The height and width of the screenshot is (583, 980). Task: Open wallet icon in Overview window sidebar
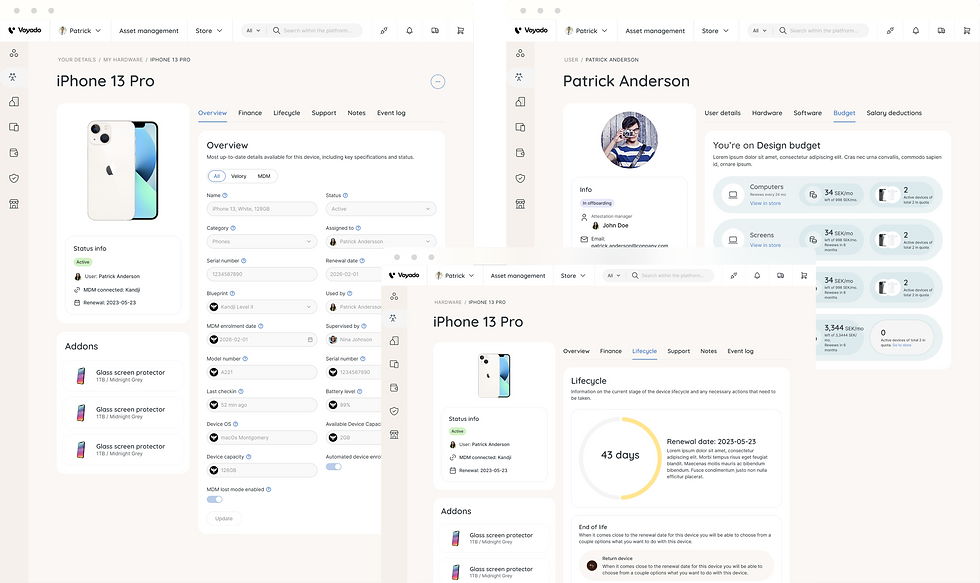pos(14,152)
